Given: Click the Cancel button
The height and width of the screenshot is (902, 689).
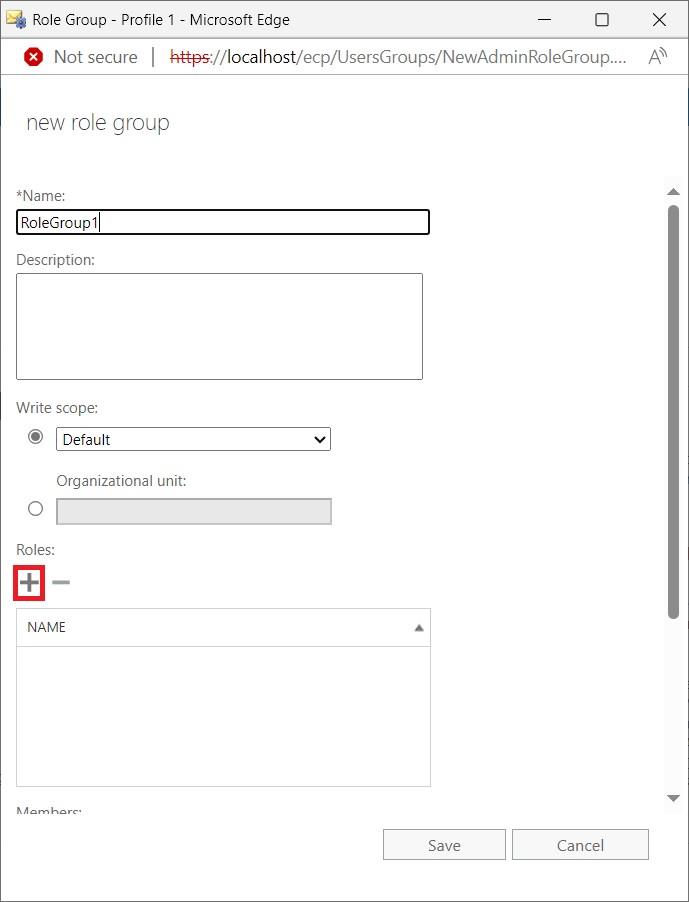Looking at the screenshot, I should [x=580, y=845].
